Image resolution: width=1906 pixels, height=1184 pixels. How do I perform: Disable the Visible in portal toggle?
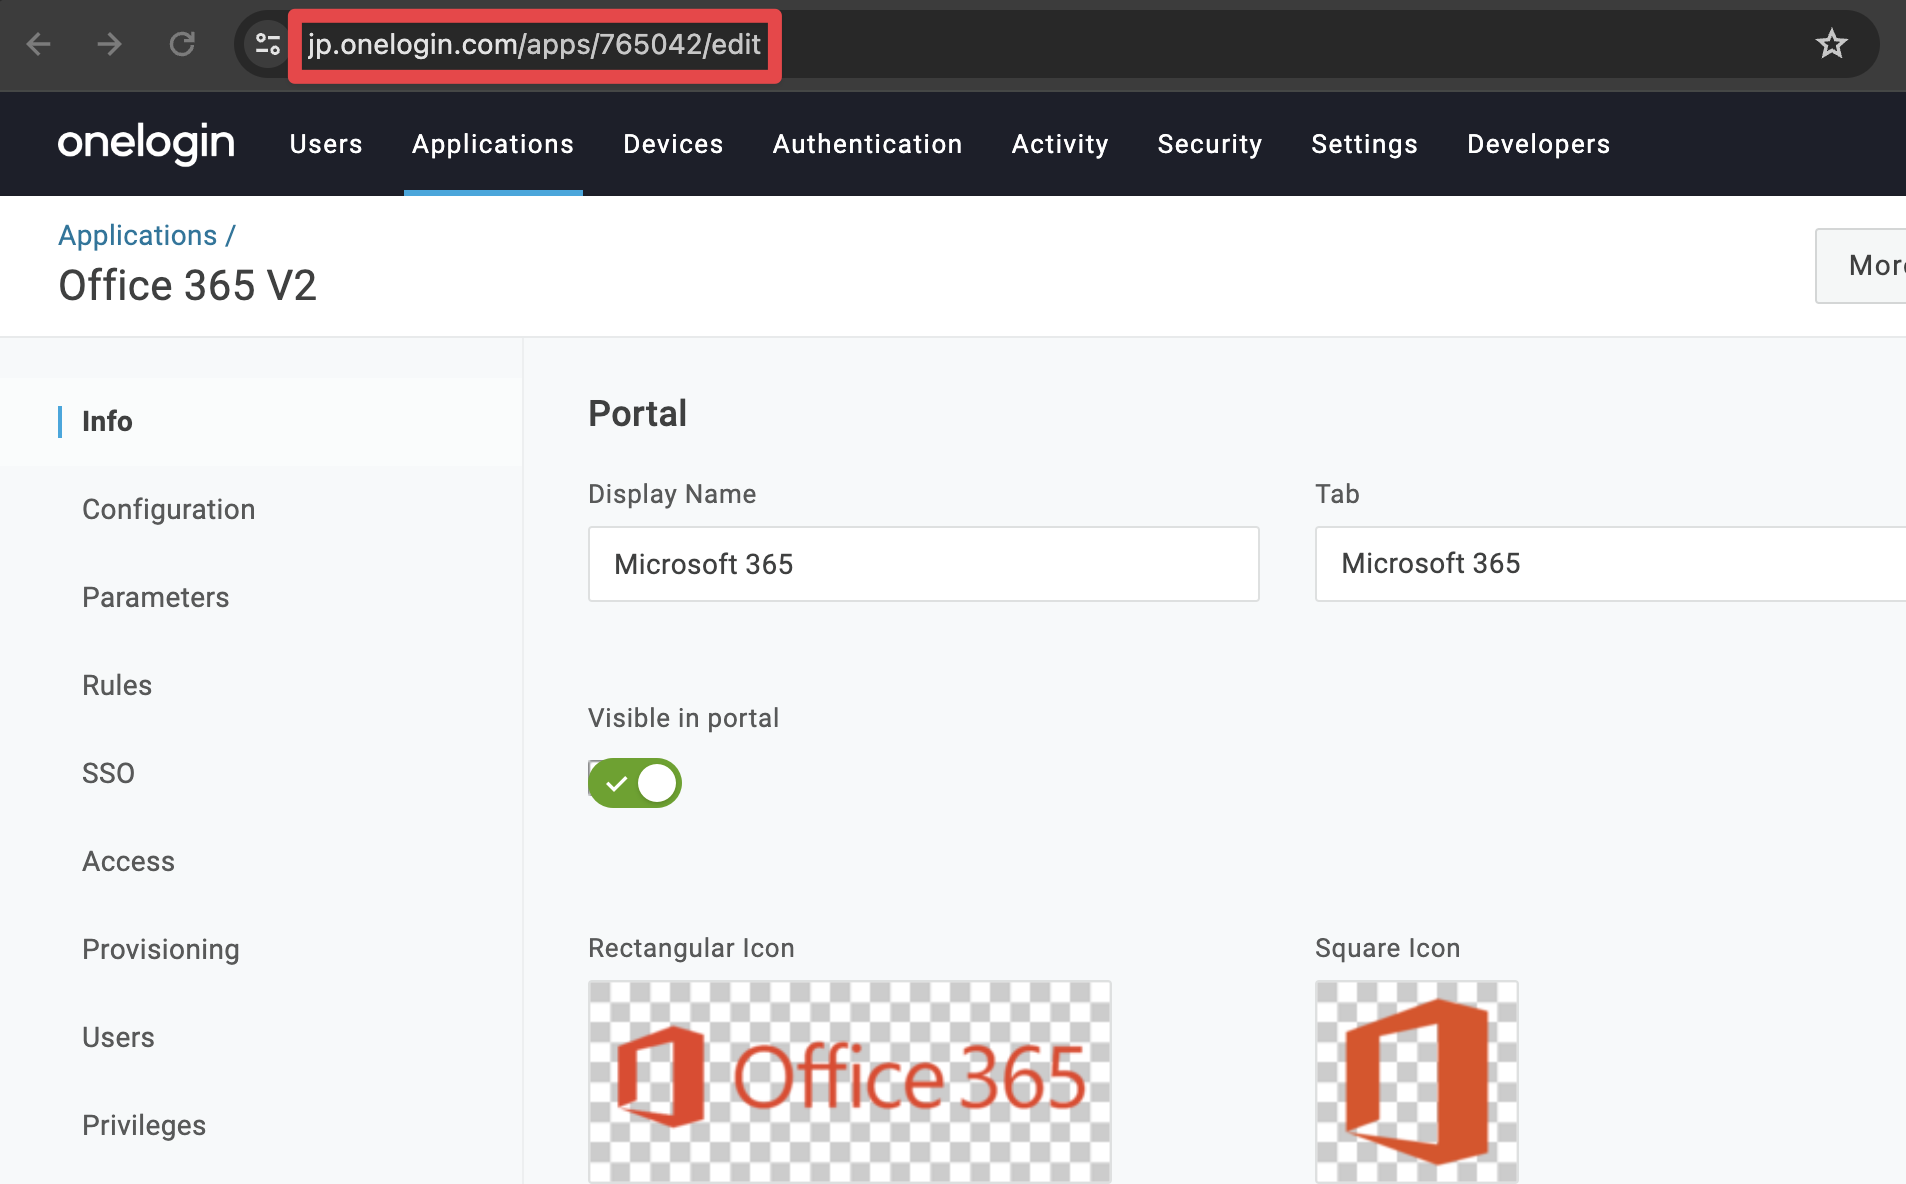pyautogui.click(x=635, y=783)
